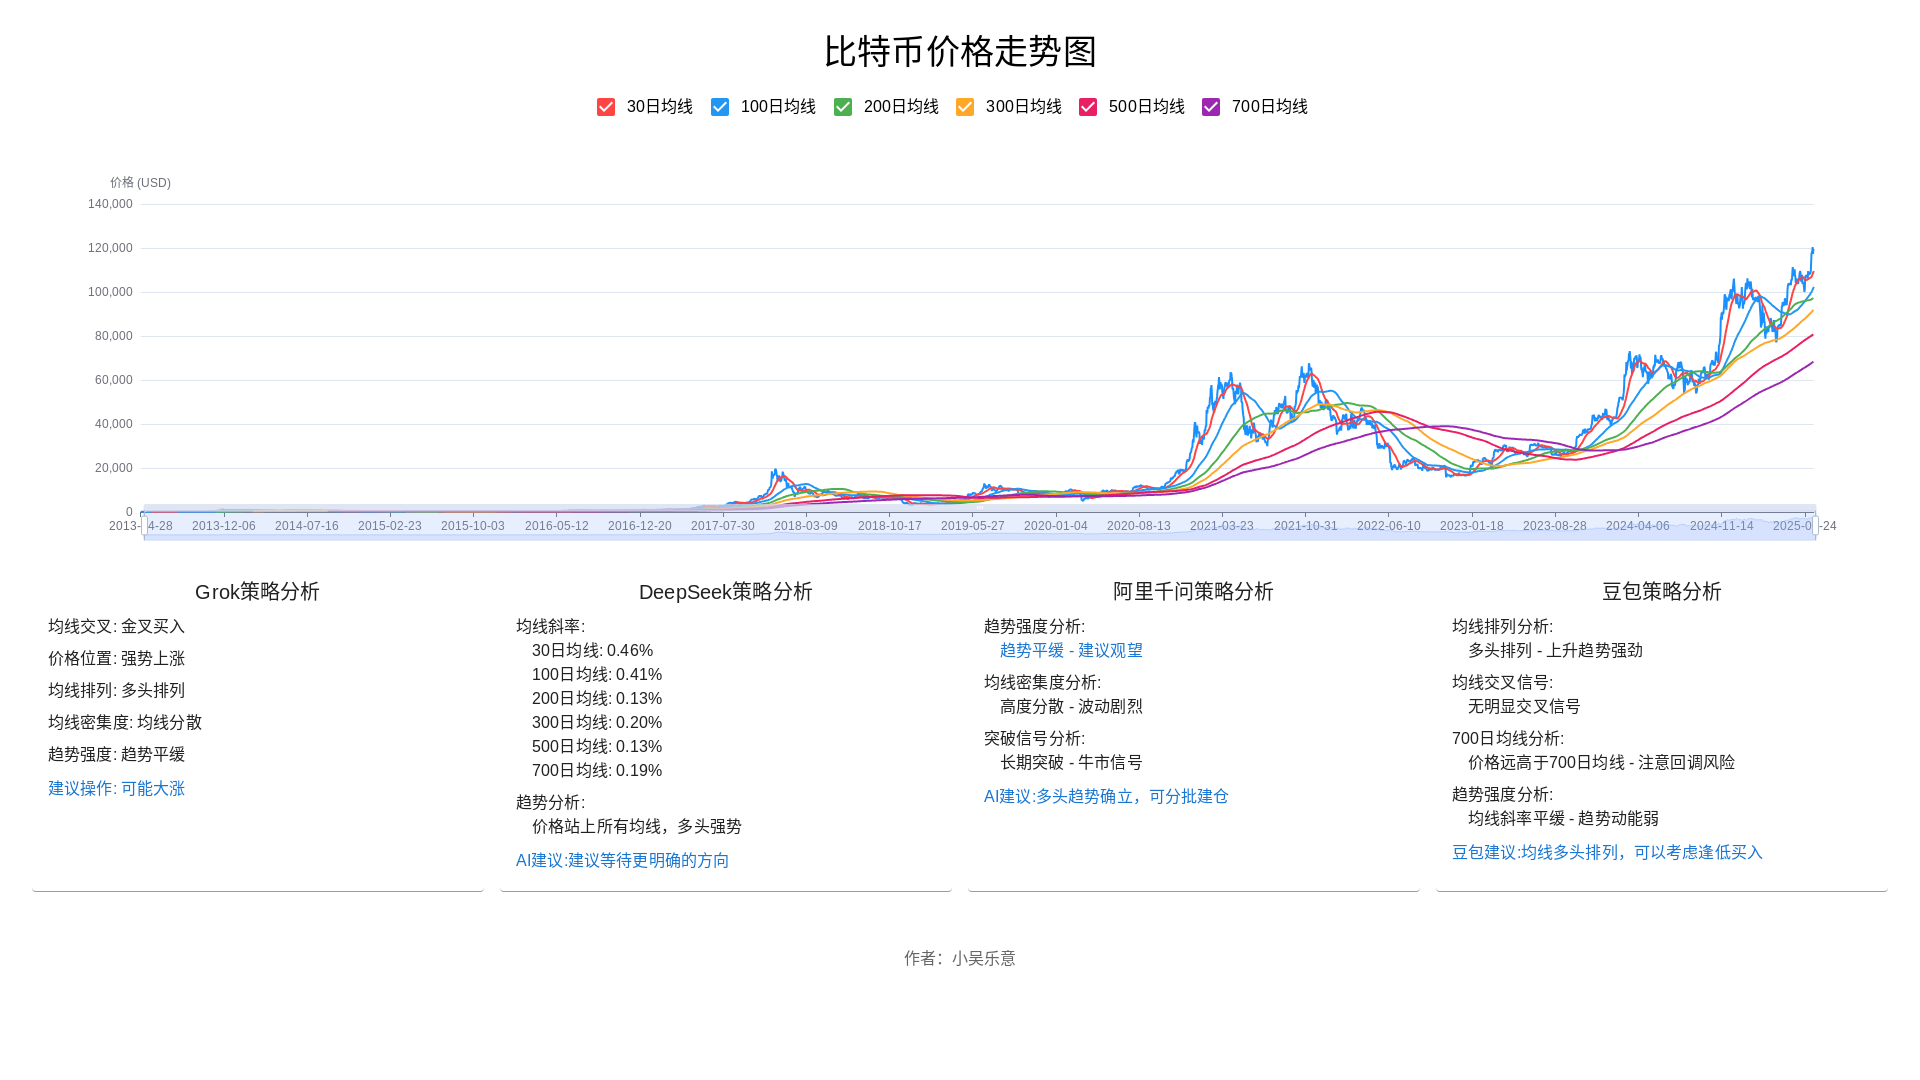The width and height of the screenshot is (1920, 1080).
Task: Click 高度分散 - 波动剧烈 text
Action: (x=1071, y=706)
